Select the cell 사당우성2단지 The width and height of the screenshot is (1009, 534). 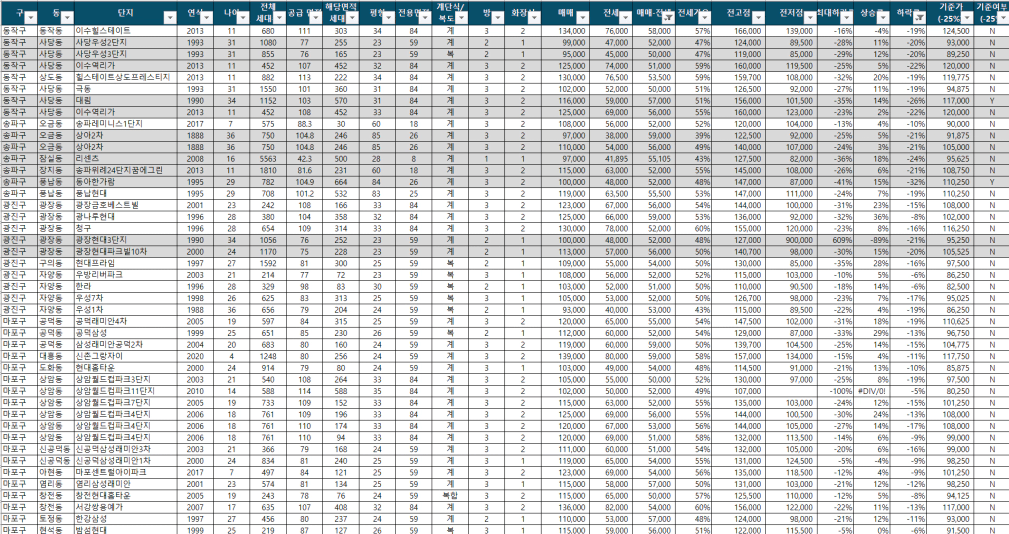125,42
